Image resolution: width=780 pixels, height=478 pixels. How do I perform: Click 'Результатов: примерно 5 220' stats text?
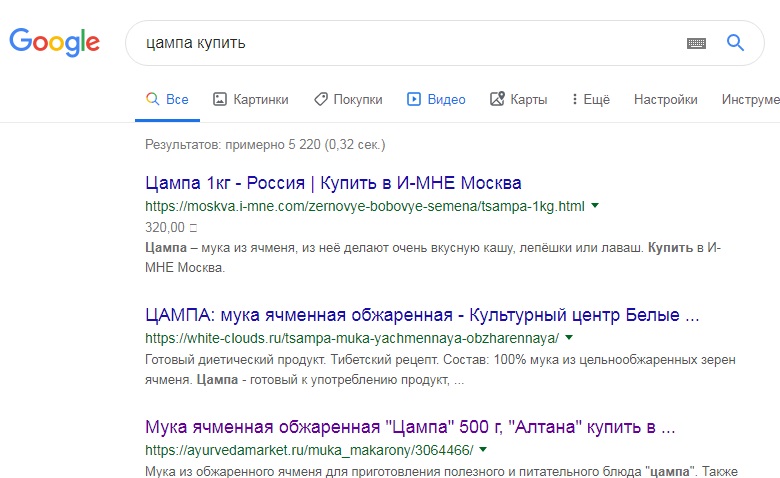click(265, 145)
